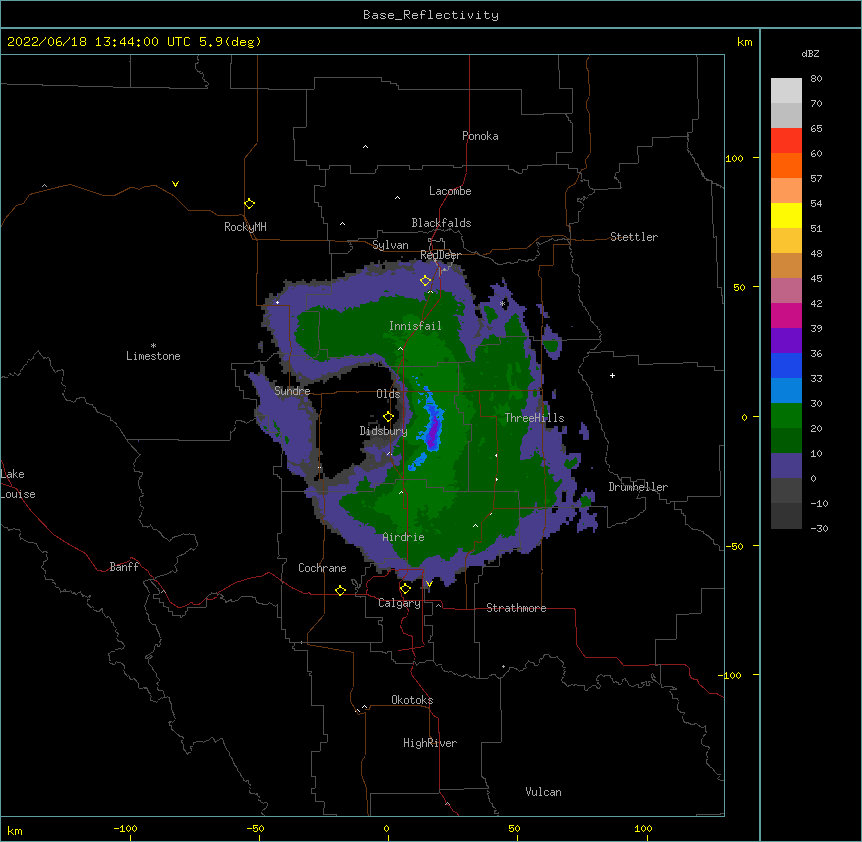Click the yellow color swatch at 54 dBZ
Image resolution: width=862 pixels, height=842 pixels.
pyautogui.click(x=786, y=215)
